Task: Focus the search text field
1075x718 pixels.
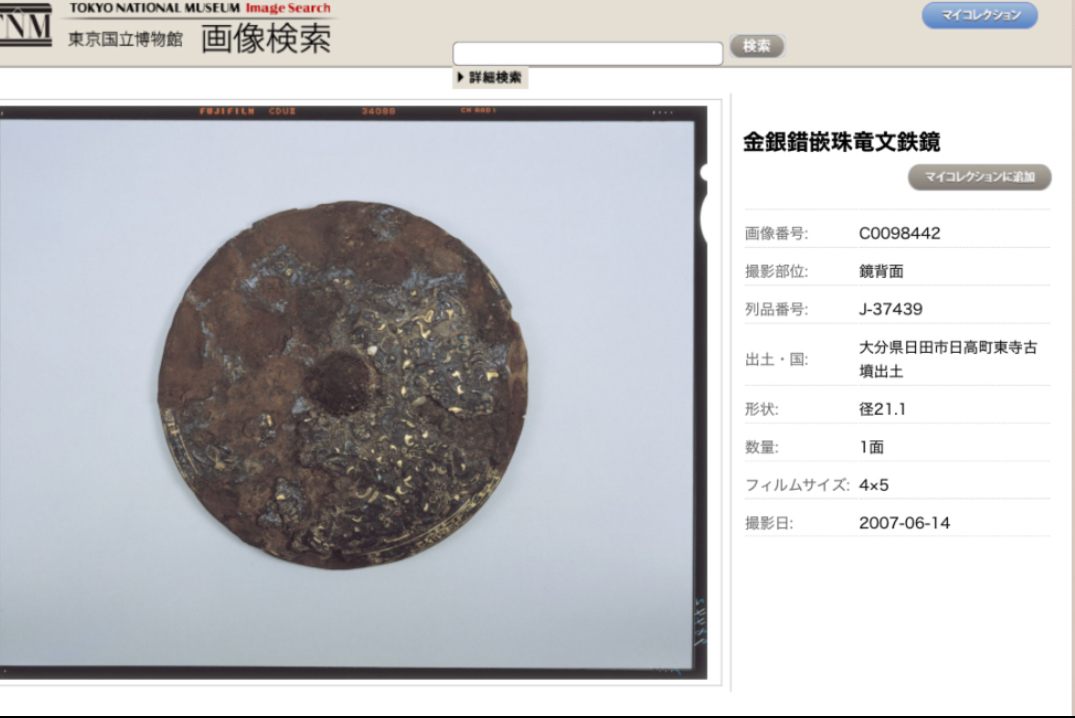Action: (x=587, y=54)
